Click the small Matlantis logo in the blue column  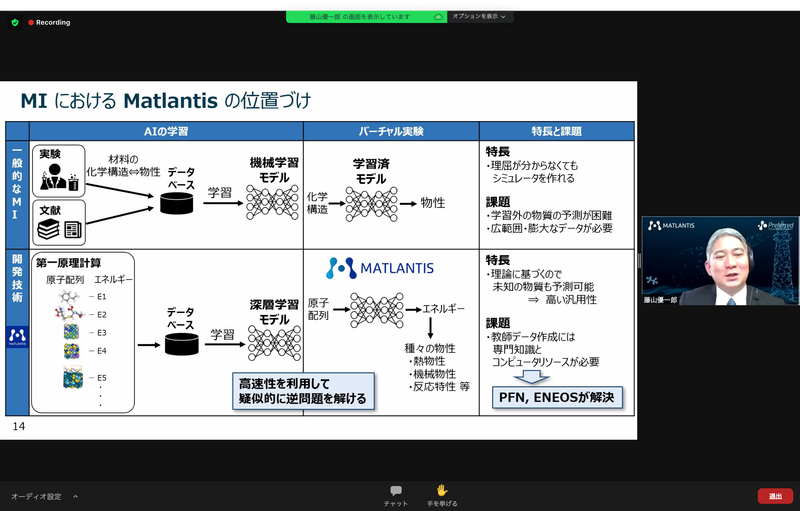click(x=17, y=337)
